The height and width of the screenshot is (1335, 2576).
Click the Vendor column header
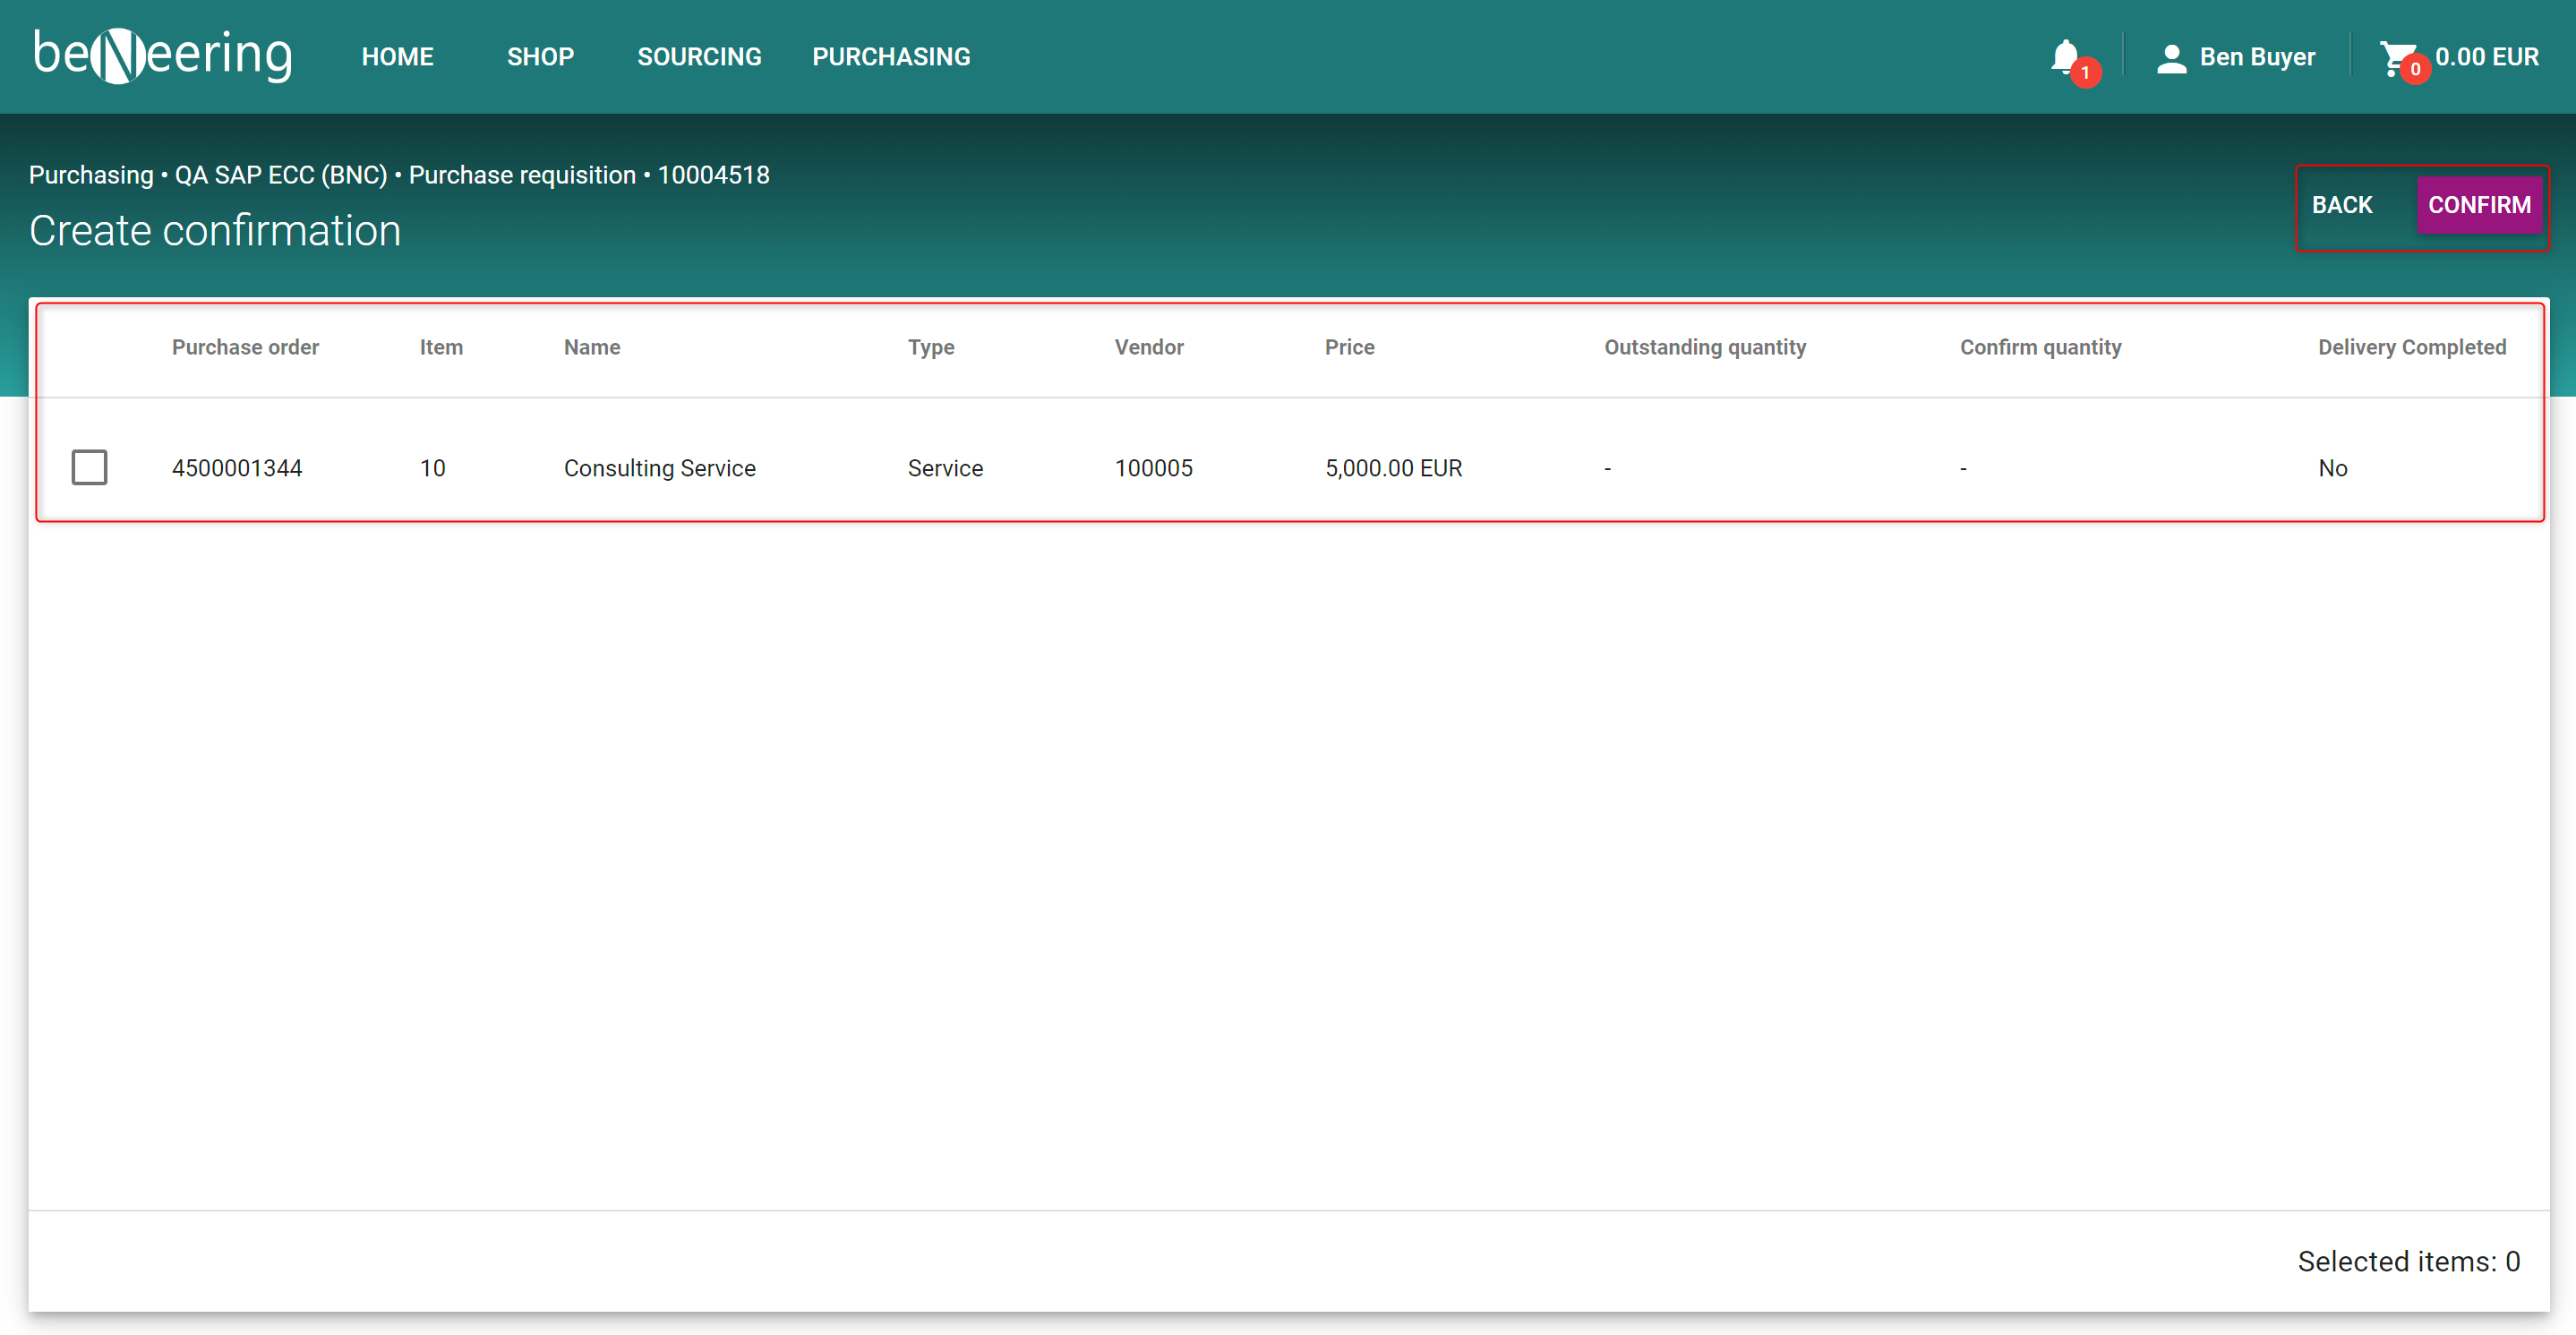pos(1148,347)
